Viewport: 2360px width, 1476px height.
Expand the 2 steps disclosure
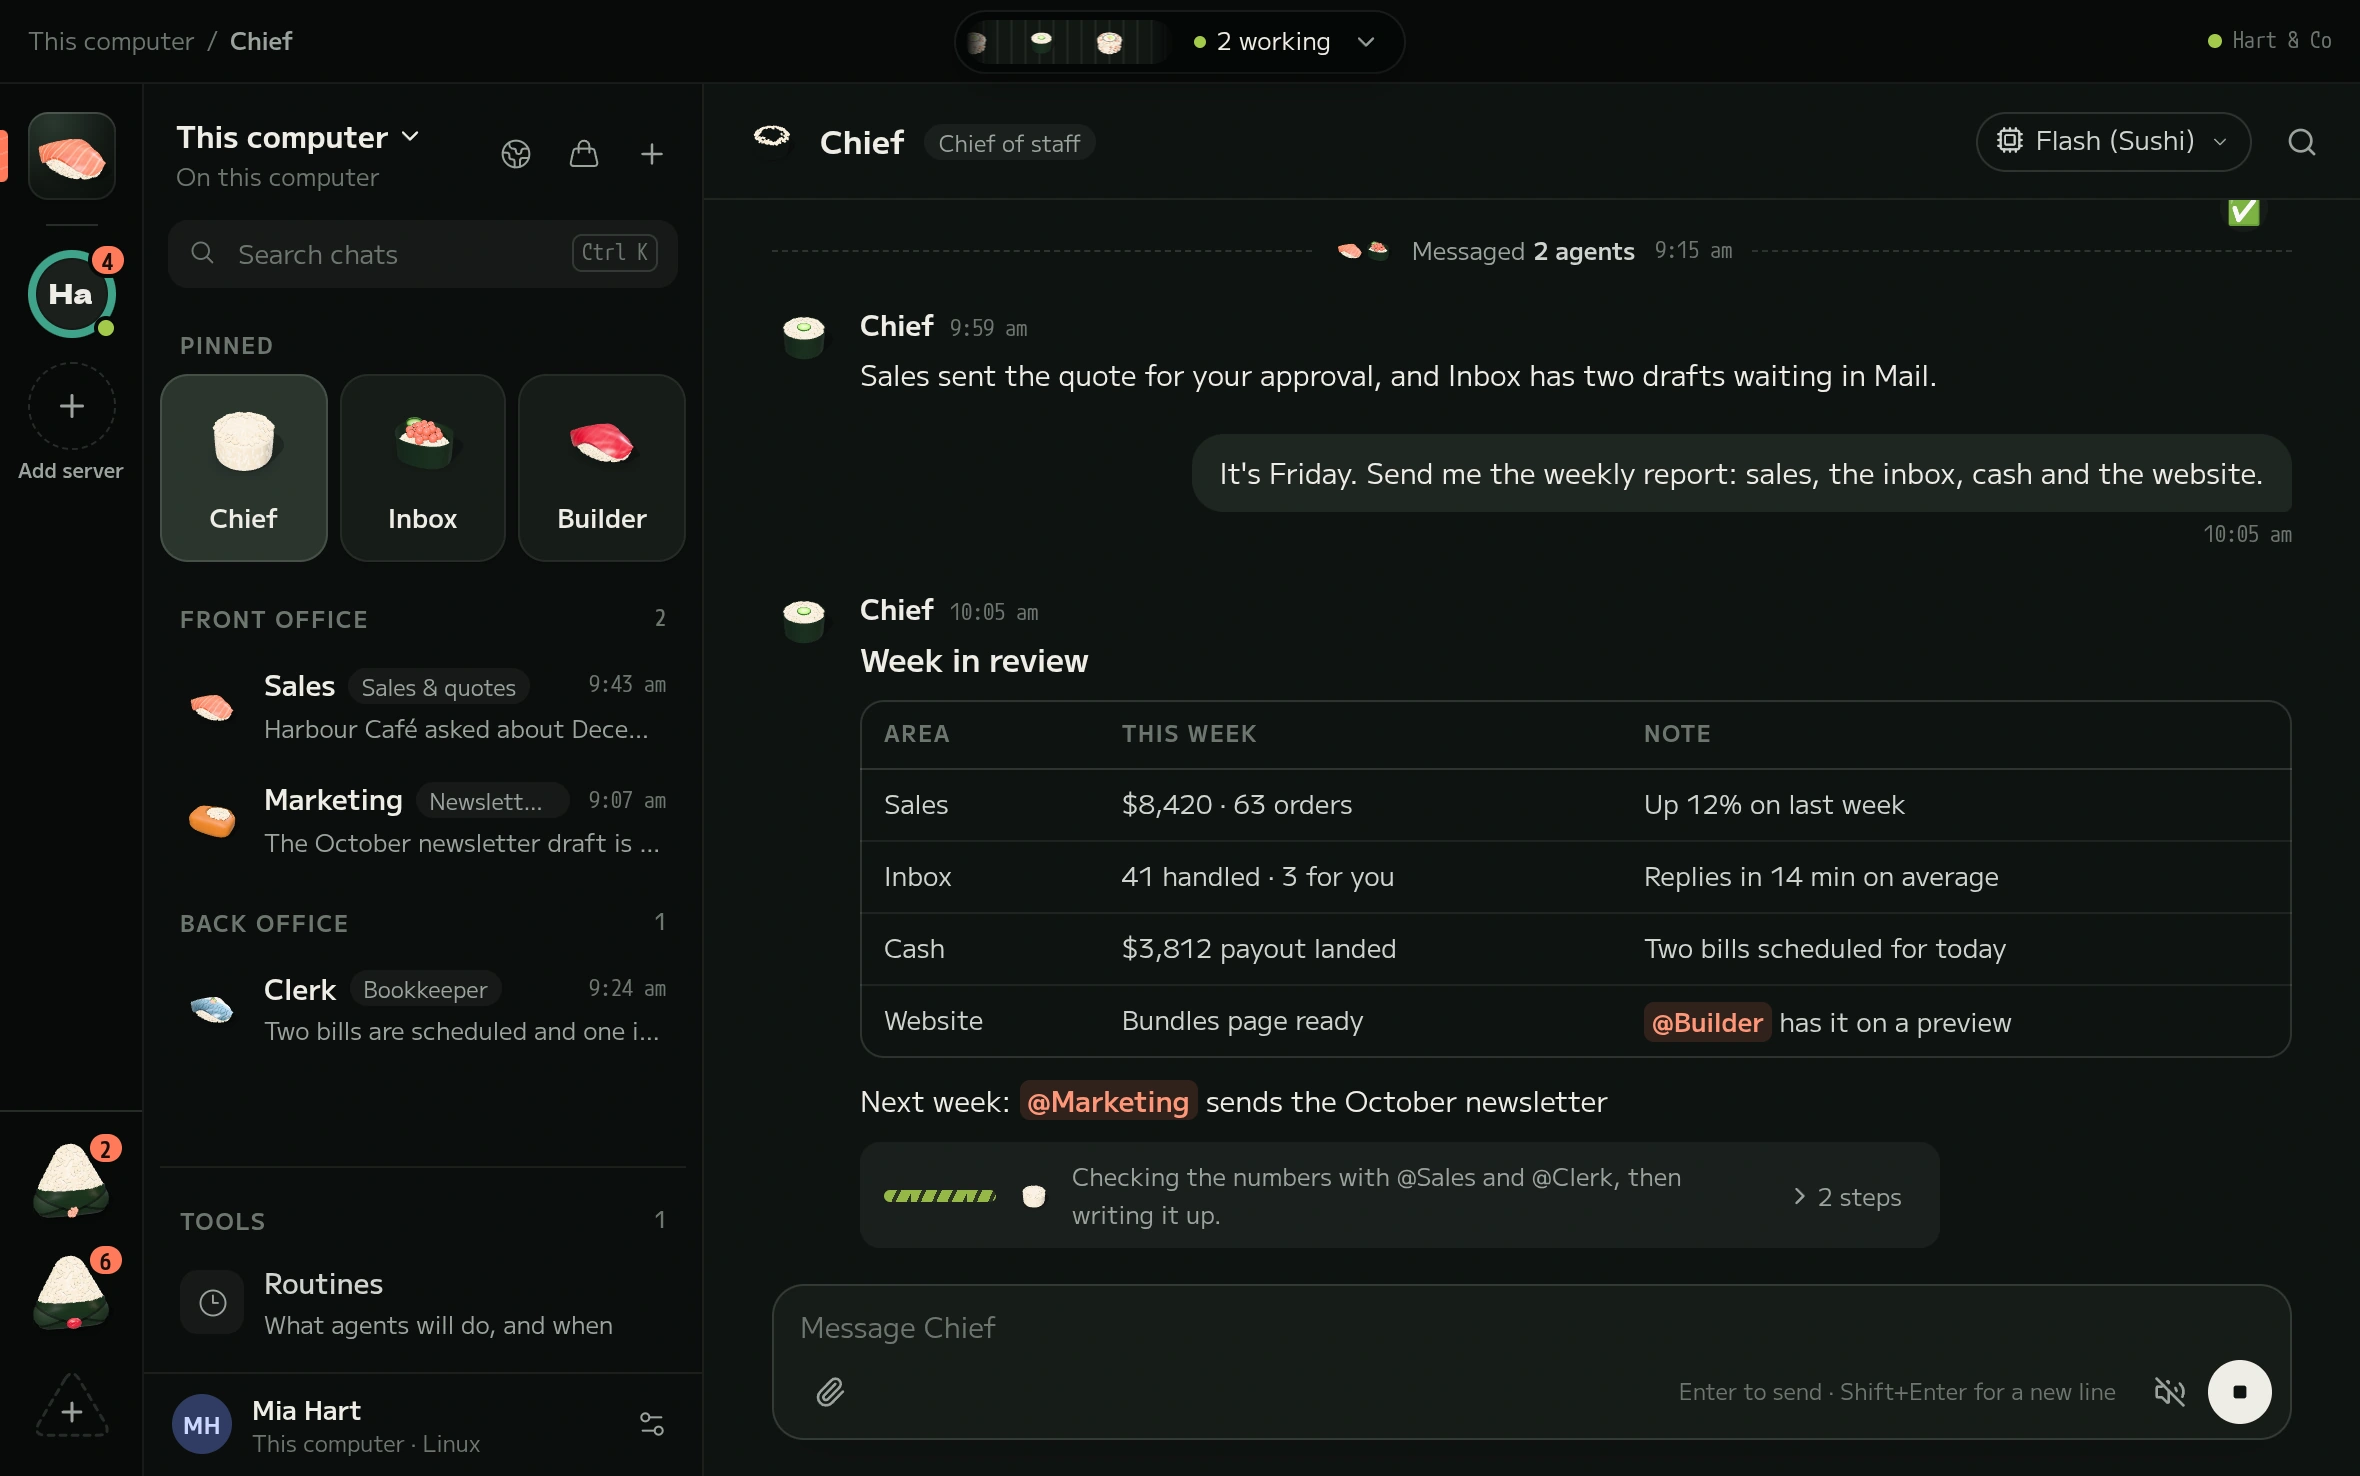pos(1848,1197)
